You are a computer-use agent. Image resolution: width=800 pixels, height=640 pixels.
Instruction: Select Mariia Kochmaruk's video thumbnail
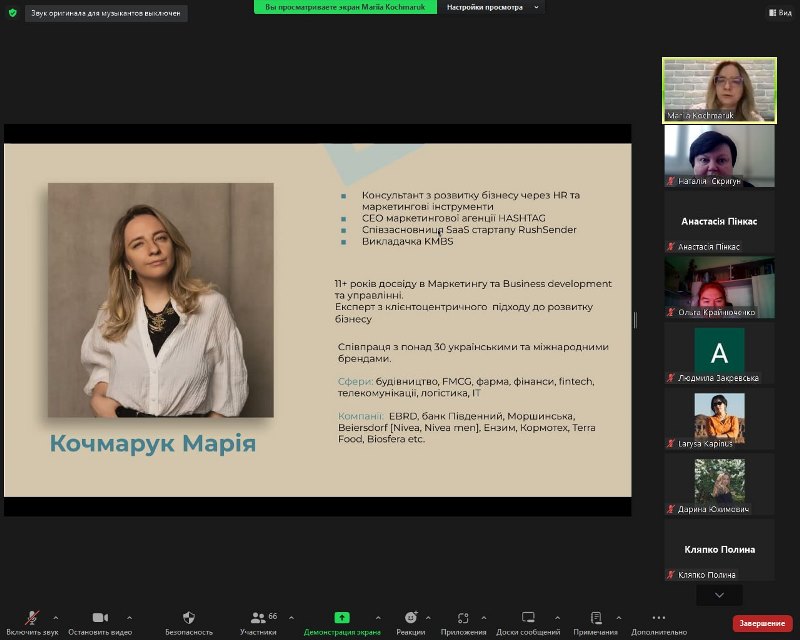[719, 90]
